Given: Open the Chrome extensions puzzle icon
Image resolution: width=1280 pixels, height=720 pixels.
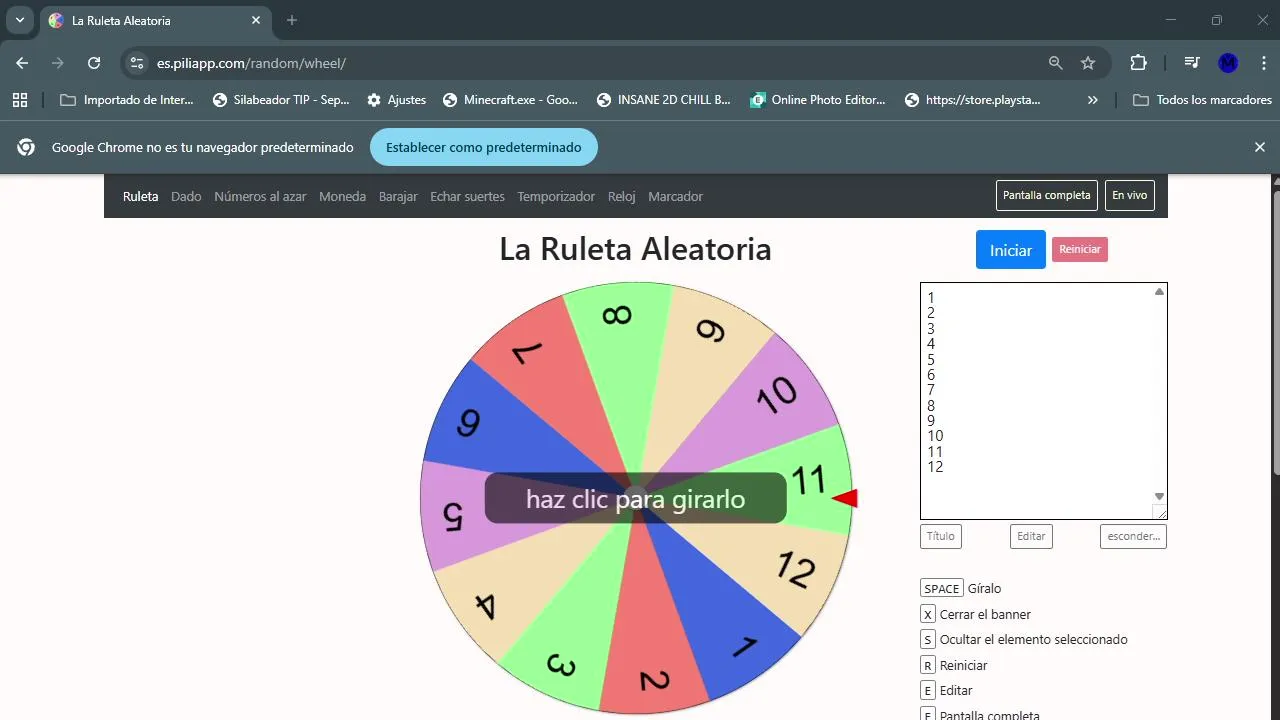Looking at the screenshot, I should coord(1138,63).
